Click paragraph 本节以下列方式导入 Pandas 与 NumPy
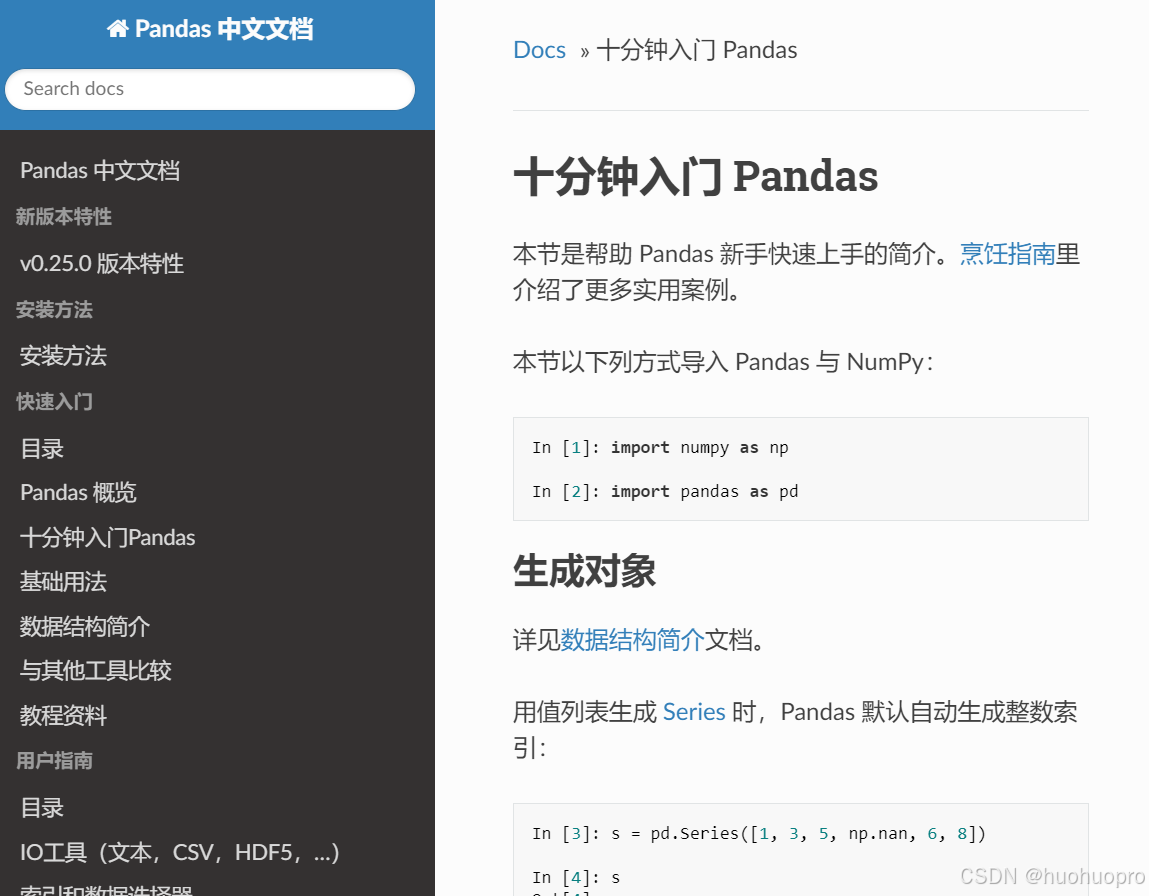This screenshot has height=896, width=1149. pyautogui.click(x=723, y=362)
